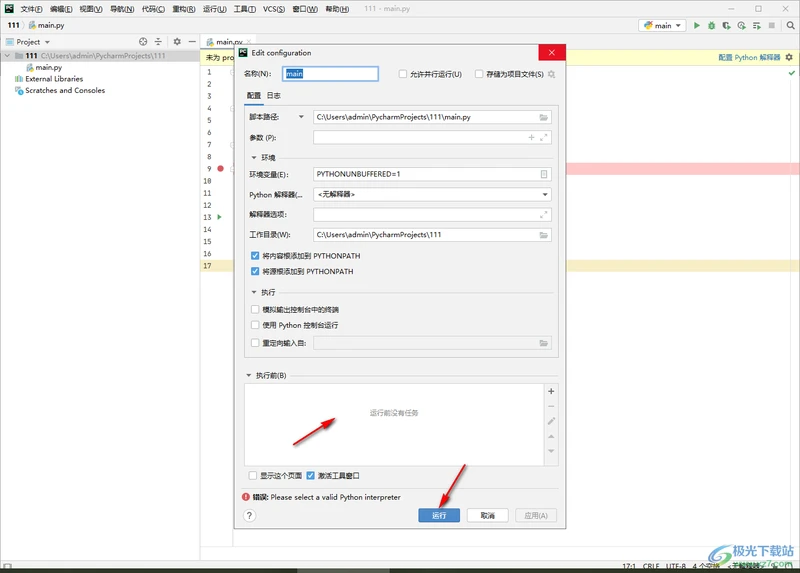Image resolution: width=800 pixels, height=573 pixels.
Task: Uncheck activate tool window checkbox
Action: click(311, 476)
